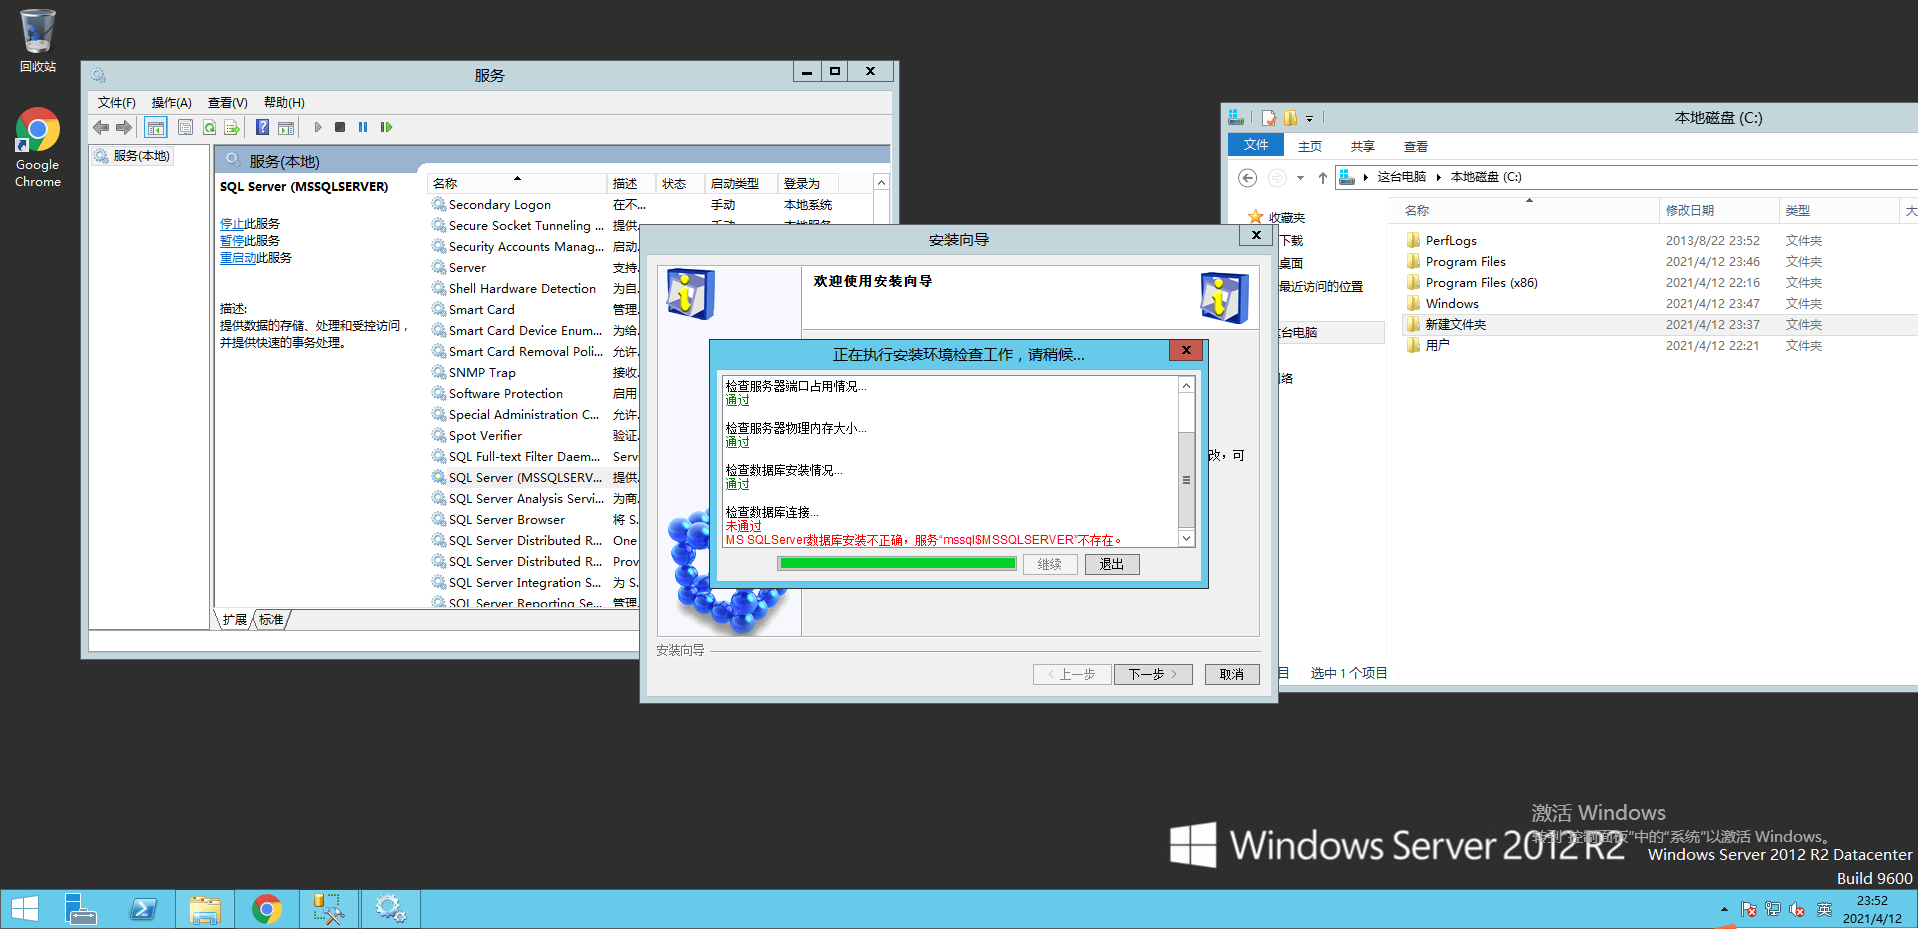Open Explorer's recent locations dropdown arrow

click(x=1300, y=178)
